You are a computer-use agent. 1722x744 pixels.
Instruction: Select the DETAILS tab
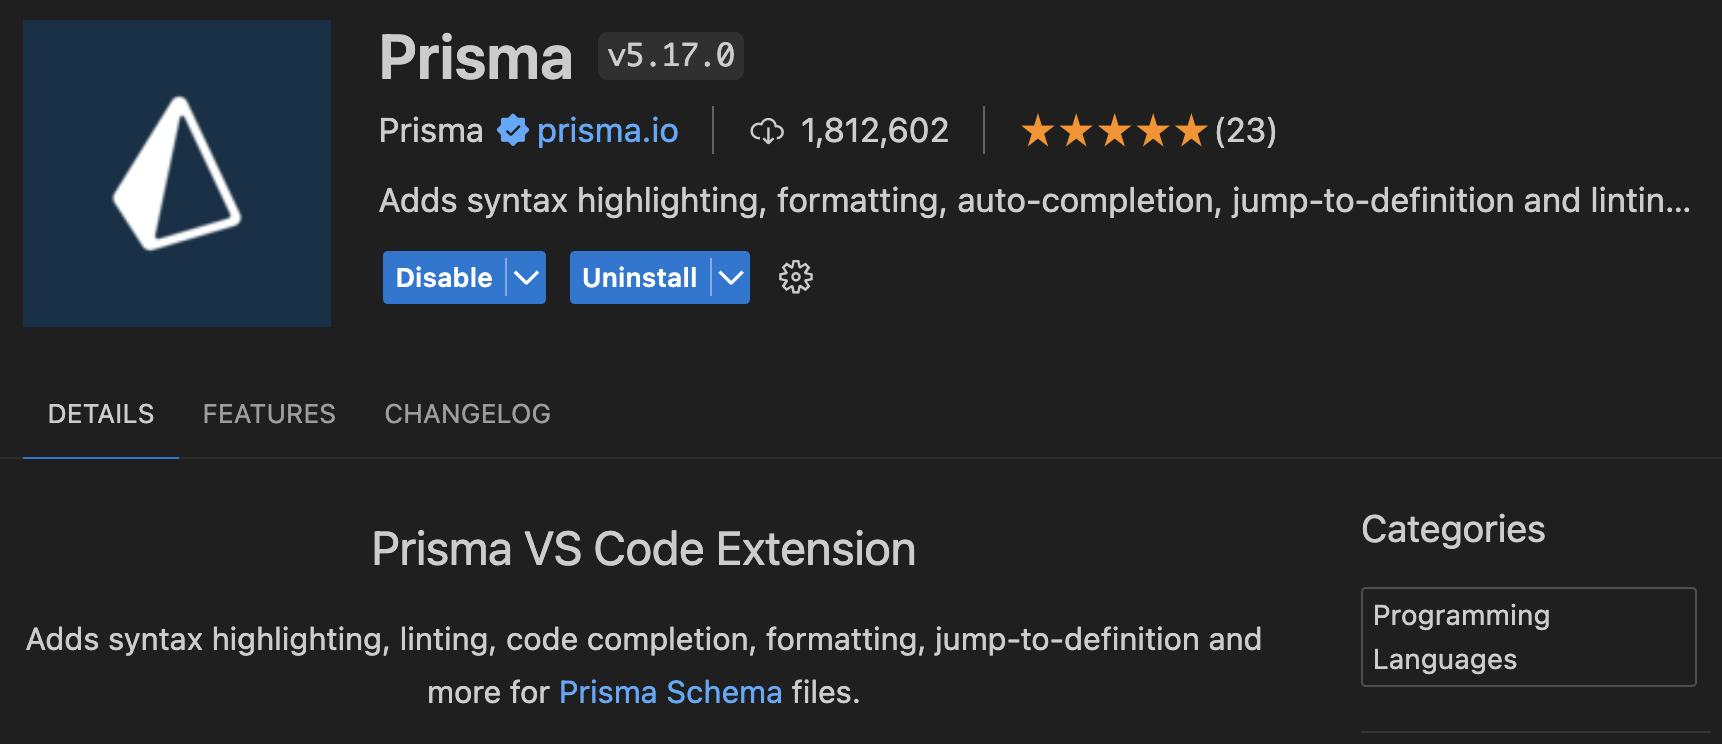click(x=100, y=413)
